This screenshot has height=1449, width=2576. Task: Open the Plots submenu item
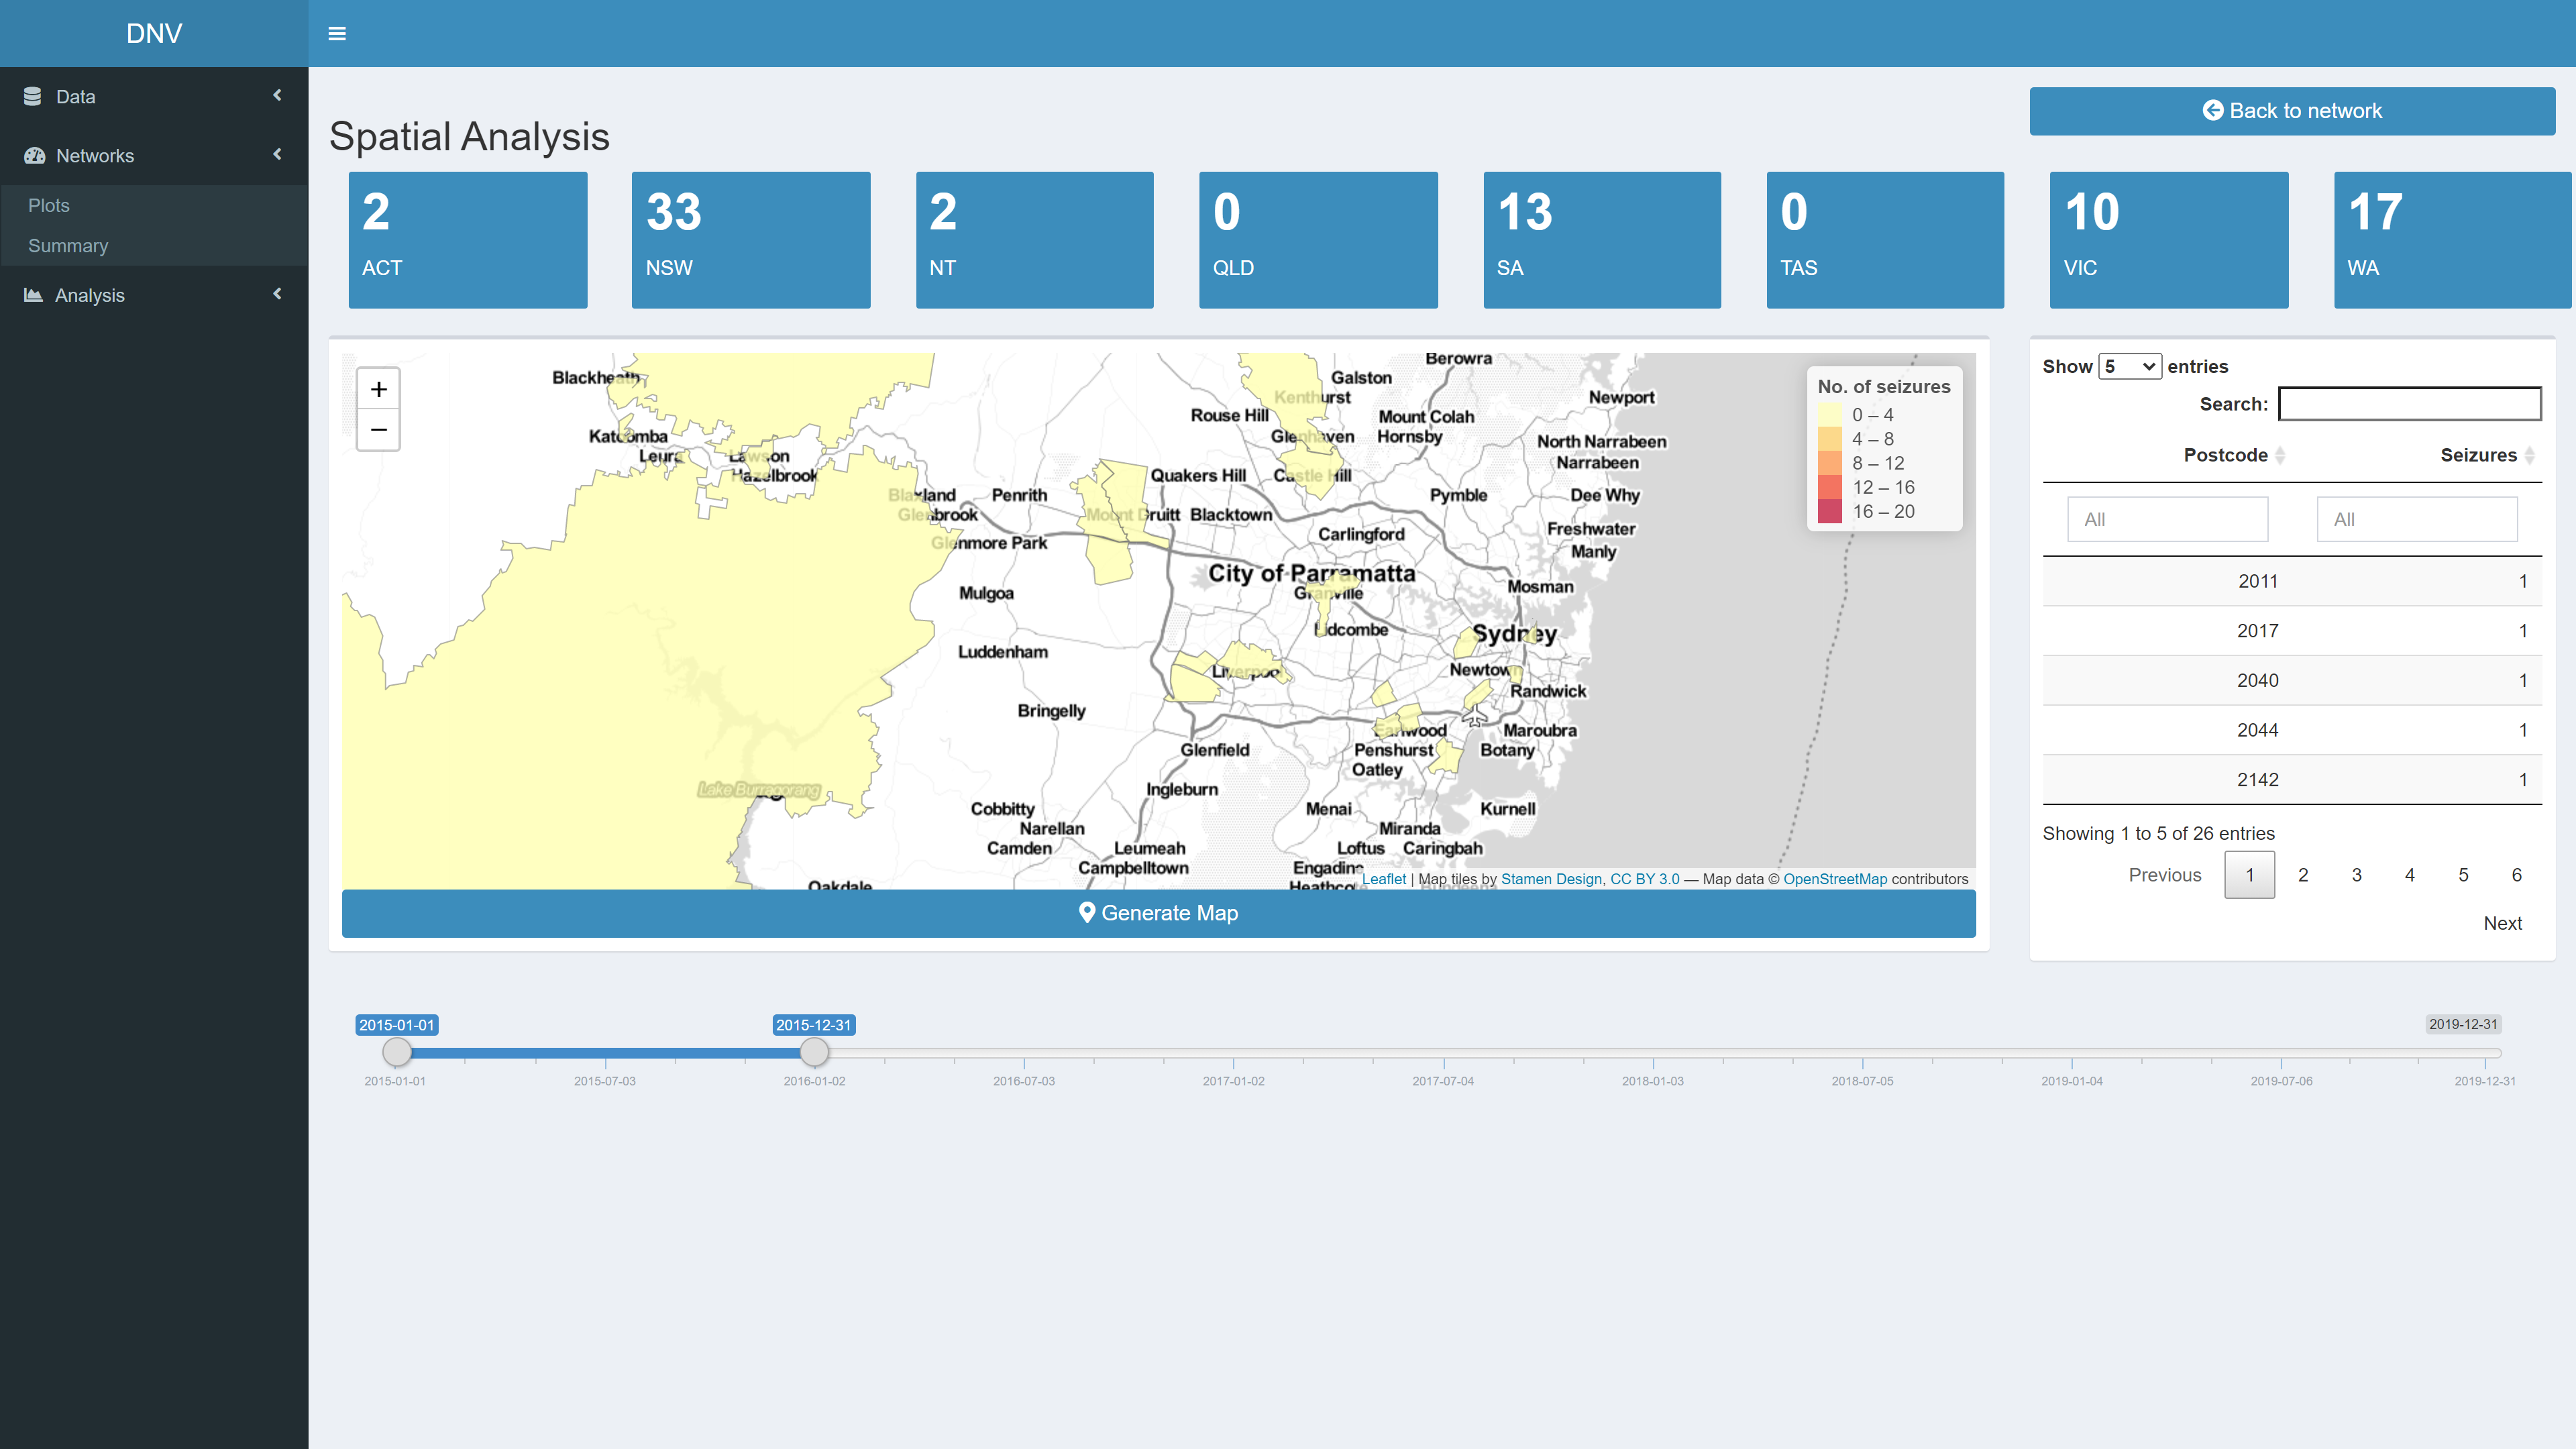[49, 205]
